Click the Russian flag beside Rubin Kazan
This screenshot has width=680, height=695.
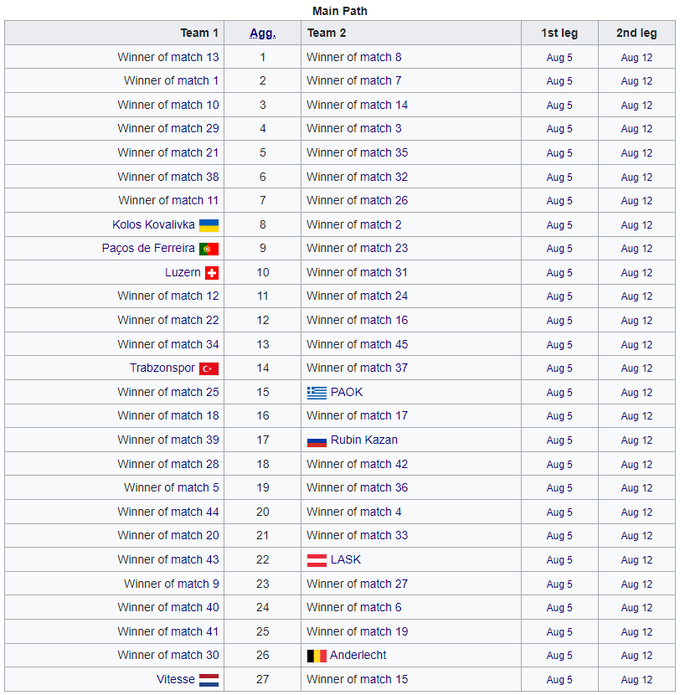pyautogui.click(x=317, y=441)
